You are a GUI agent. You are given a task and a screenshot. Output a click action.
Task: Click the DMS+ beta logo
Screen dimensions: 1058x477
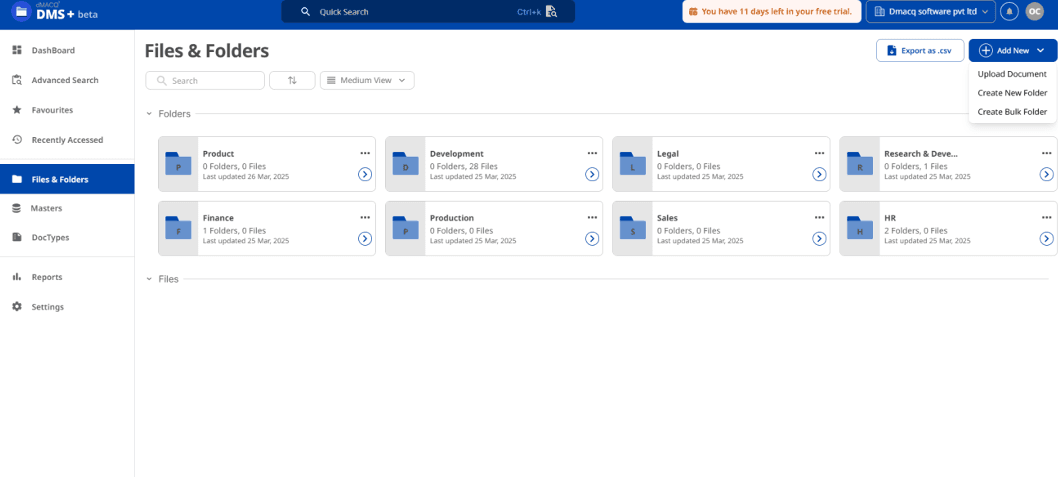55,10
